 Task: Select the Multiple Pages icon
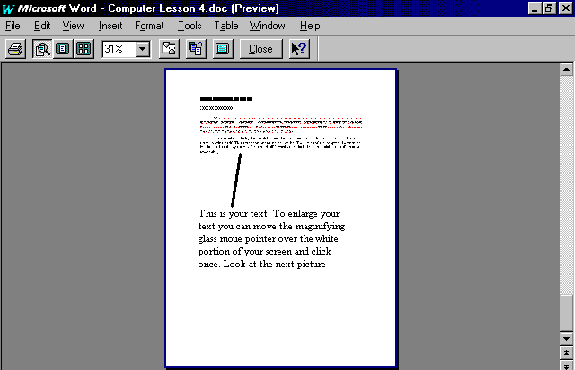pos(84,49)
